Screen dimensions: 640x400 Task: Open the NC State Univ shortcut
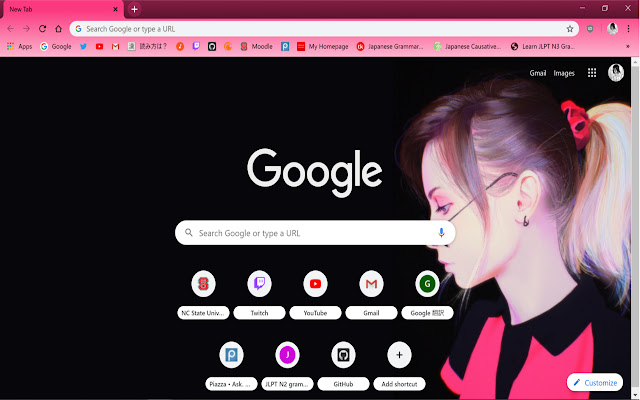[203, 295]
